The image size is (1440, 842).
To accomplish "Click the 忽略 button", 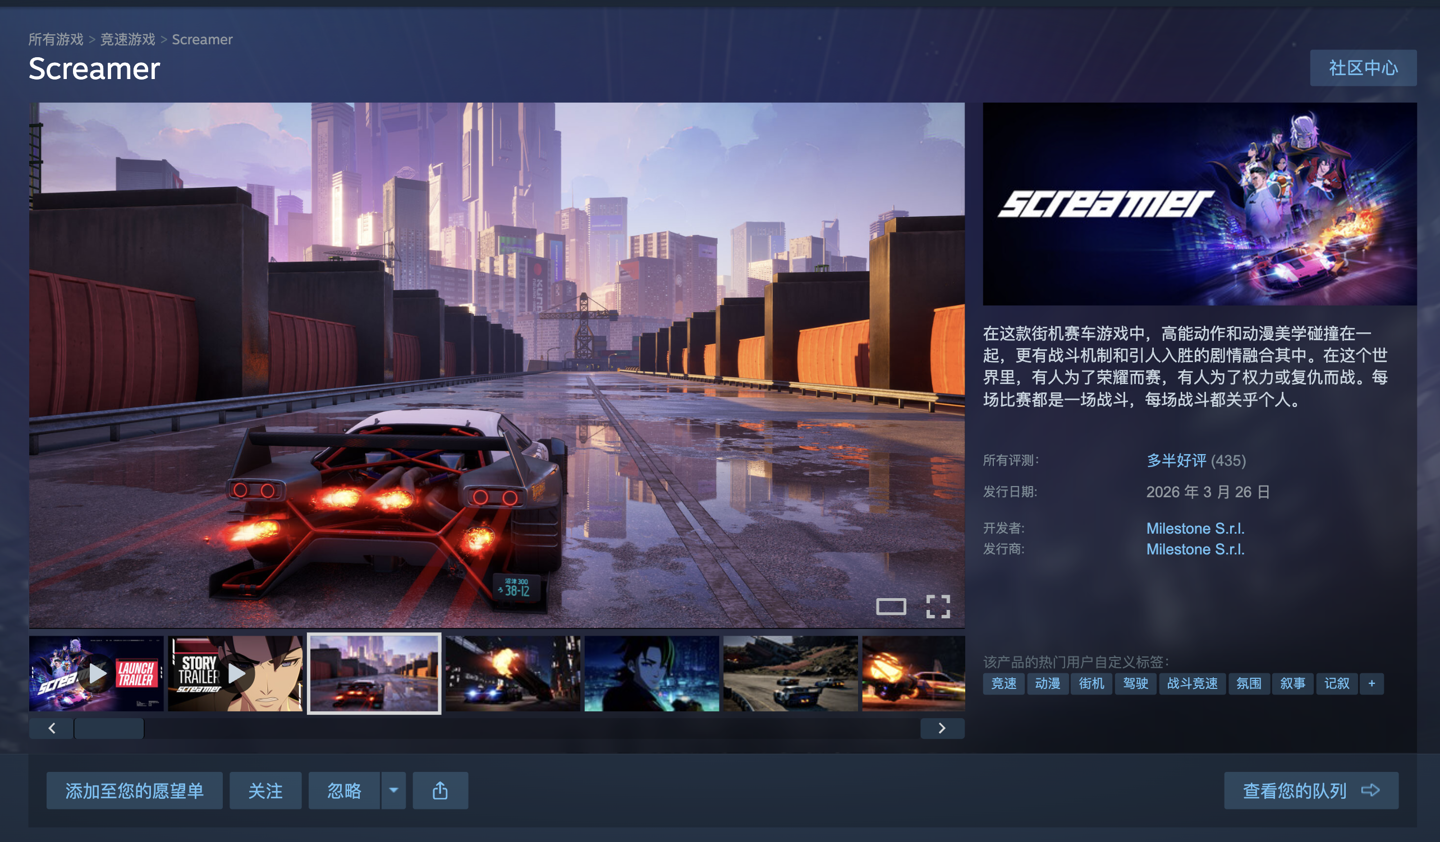I will pos(344,791).
